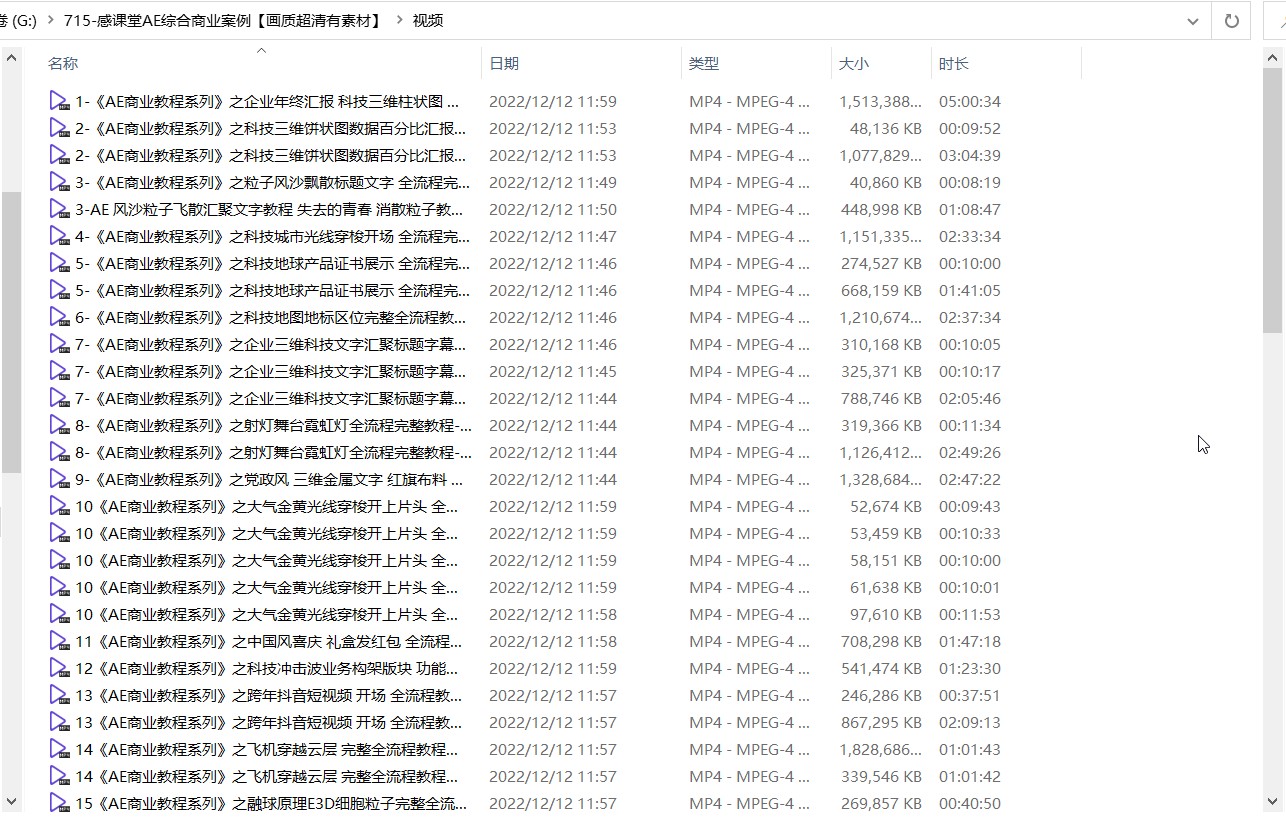Sort files by 日期 column header
Viewport: 1286px width, 827px height.
(504, 63)
